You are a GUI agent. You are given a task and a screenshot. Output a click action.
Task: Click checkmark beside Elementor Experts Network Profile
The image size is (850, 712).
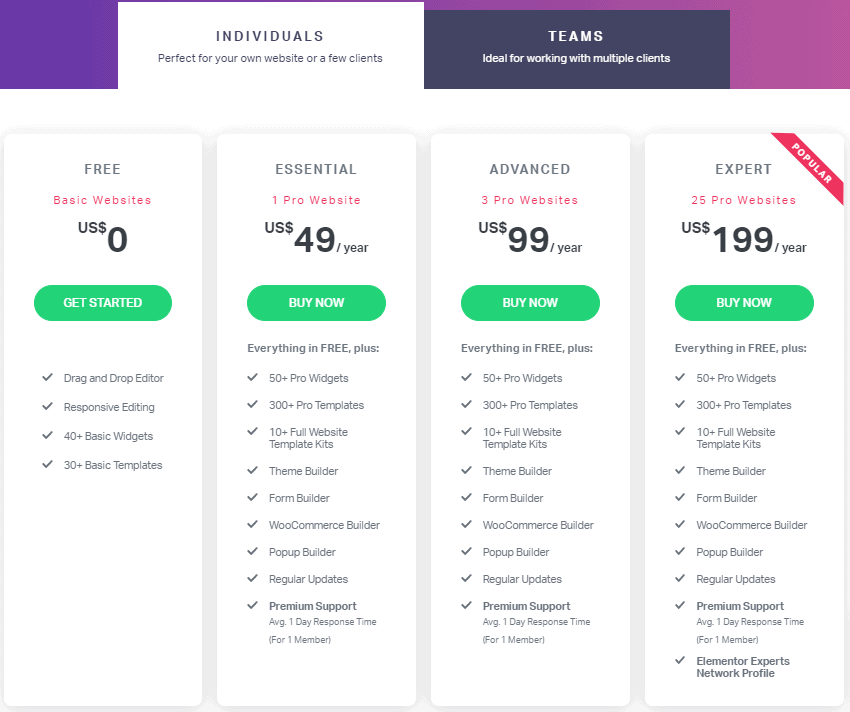coord(680,660)
